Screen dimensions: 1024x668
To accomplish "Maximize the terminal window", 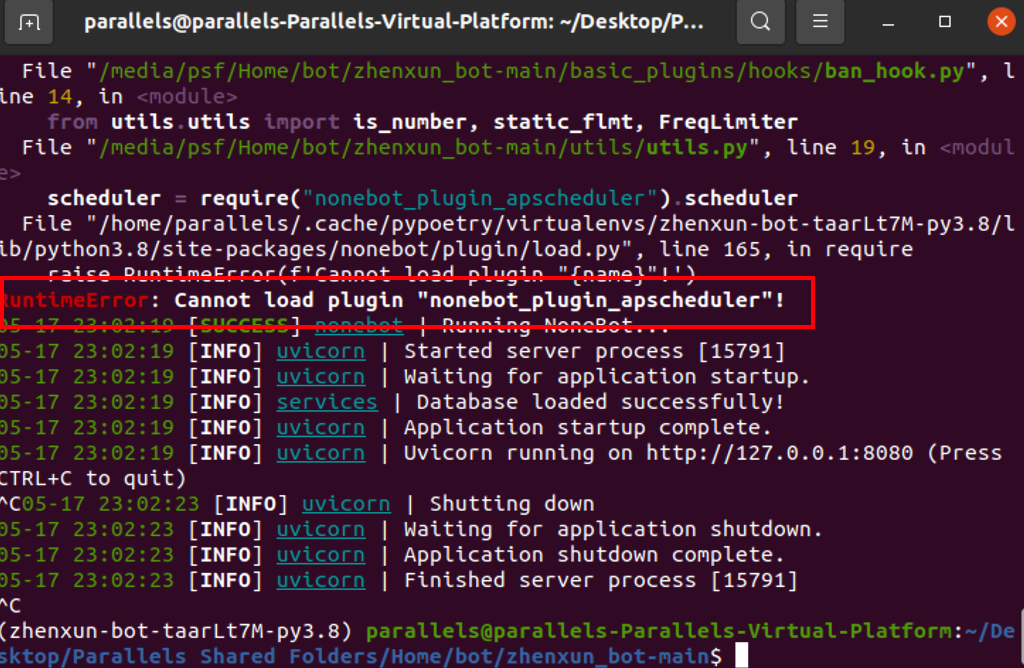I will (943, 21).
